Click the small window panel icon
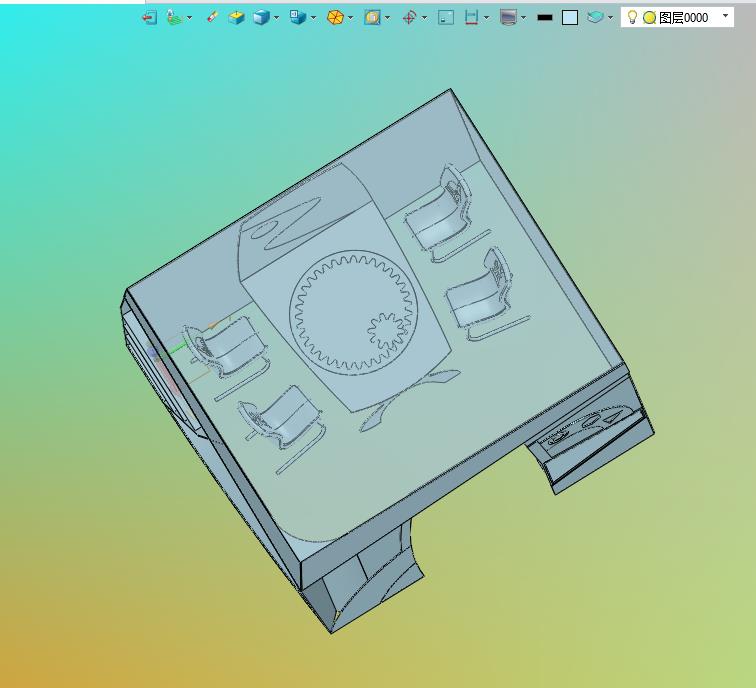The image size is (756, 688). coord(446,18)
